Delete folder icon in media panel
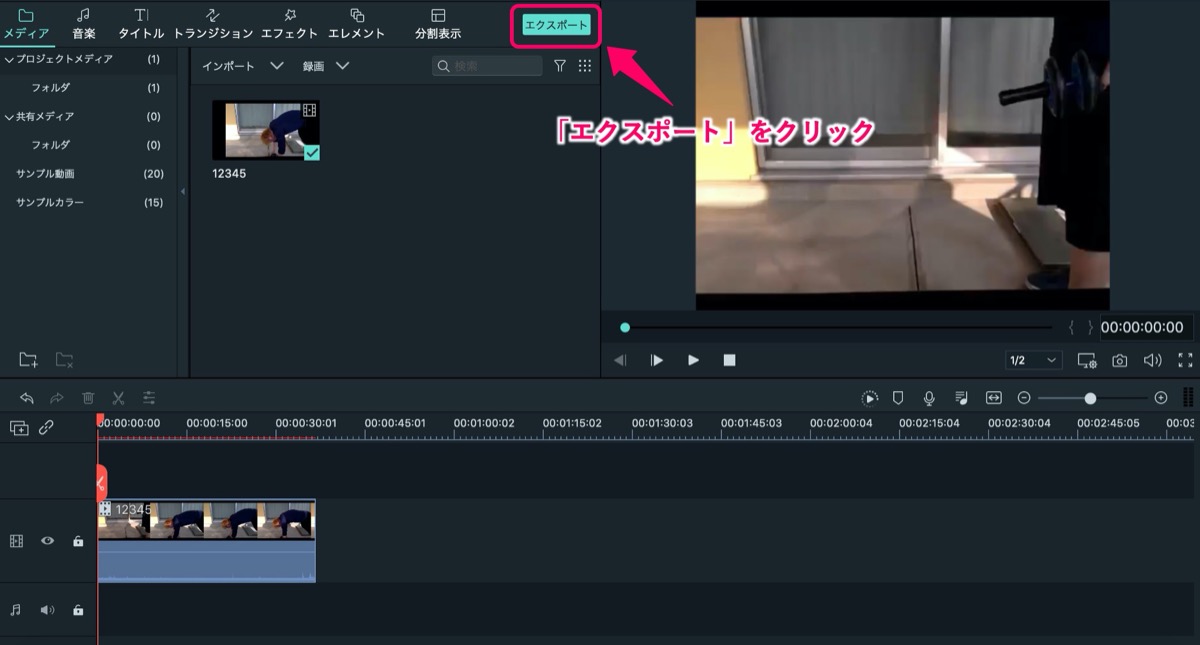Image resolution: width=1200 pixels, height=645 pixels. [64, 360]
